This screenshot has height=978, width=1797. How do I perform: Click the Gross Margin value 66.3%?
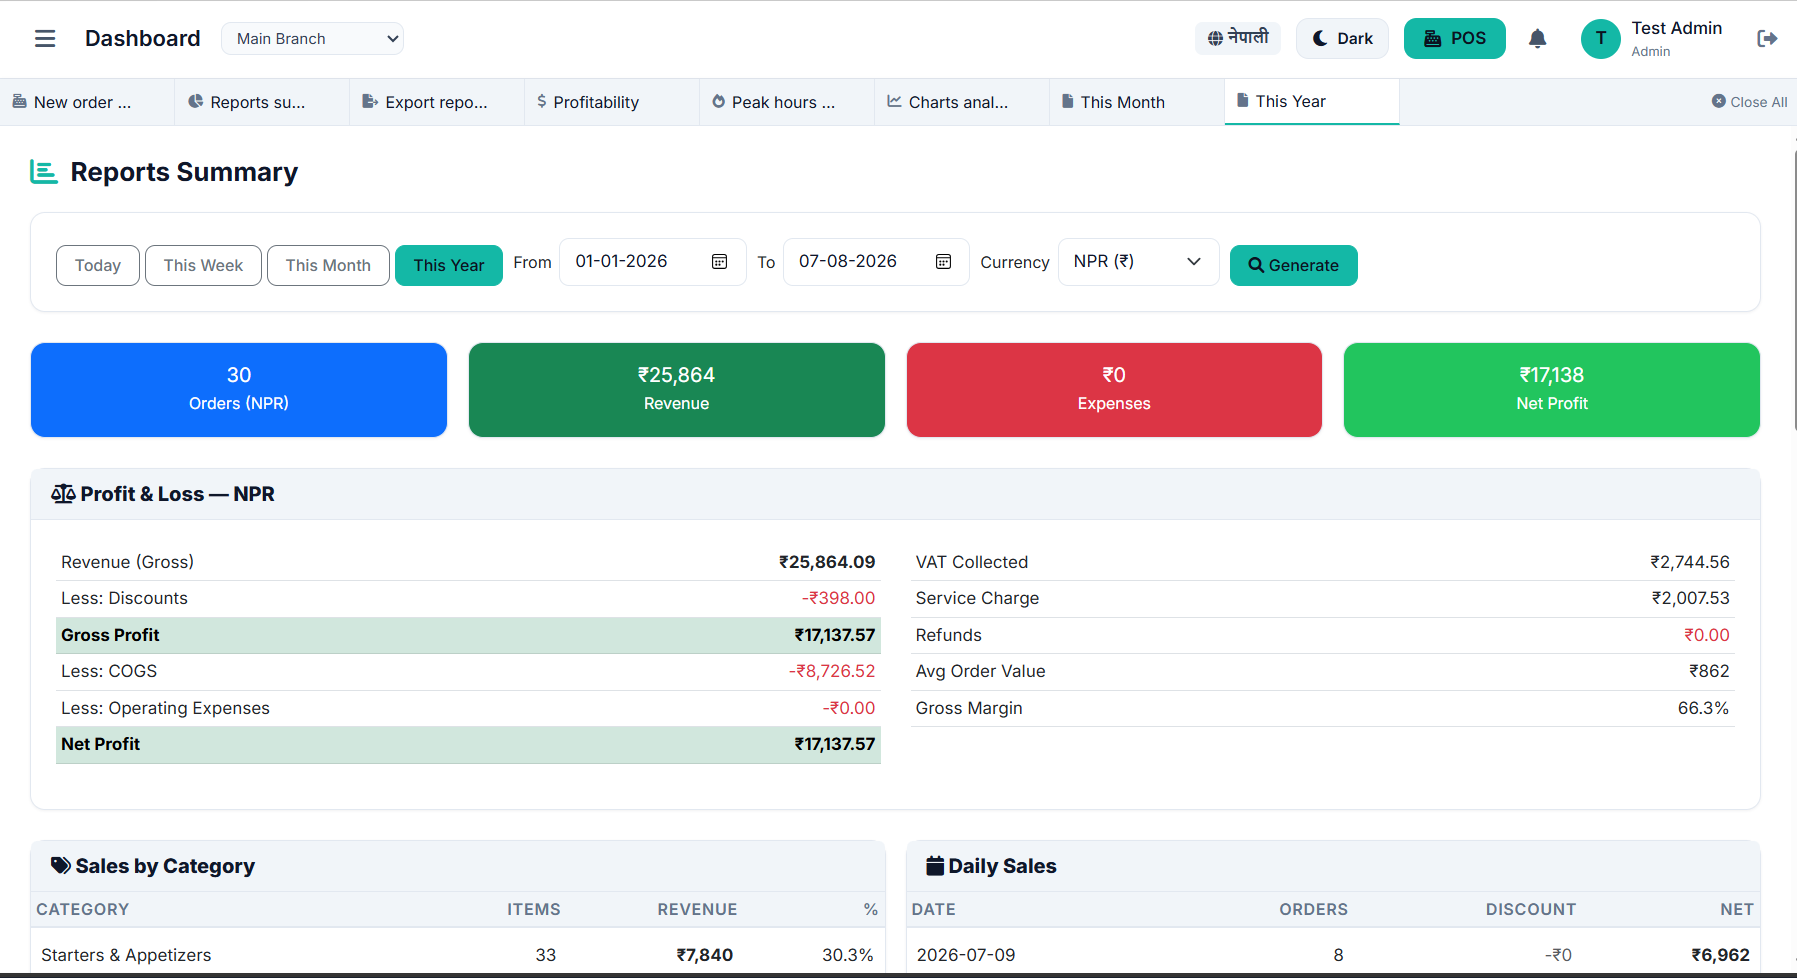coord(1703,708)
